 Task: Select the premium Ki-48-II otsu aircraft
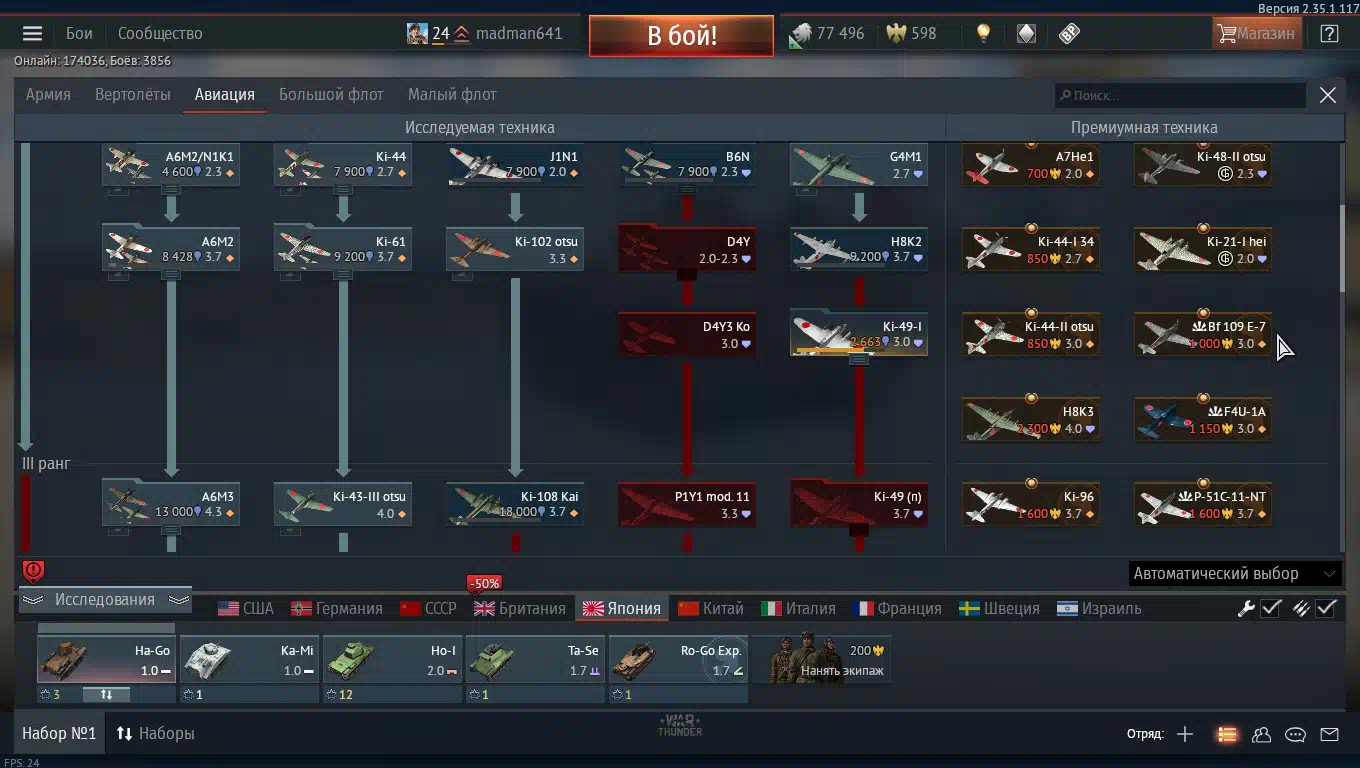[1203, 165]
